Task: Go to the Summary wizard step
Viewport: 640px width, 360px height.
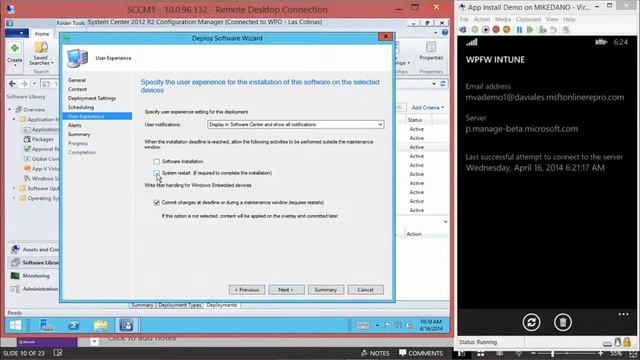Action: pos(79,134)
